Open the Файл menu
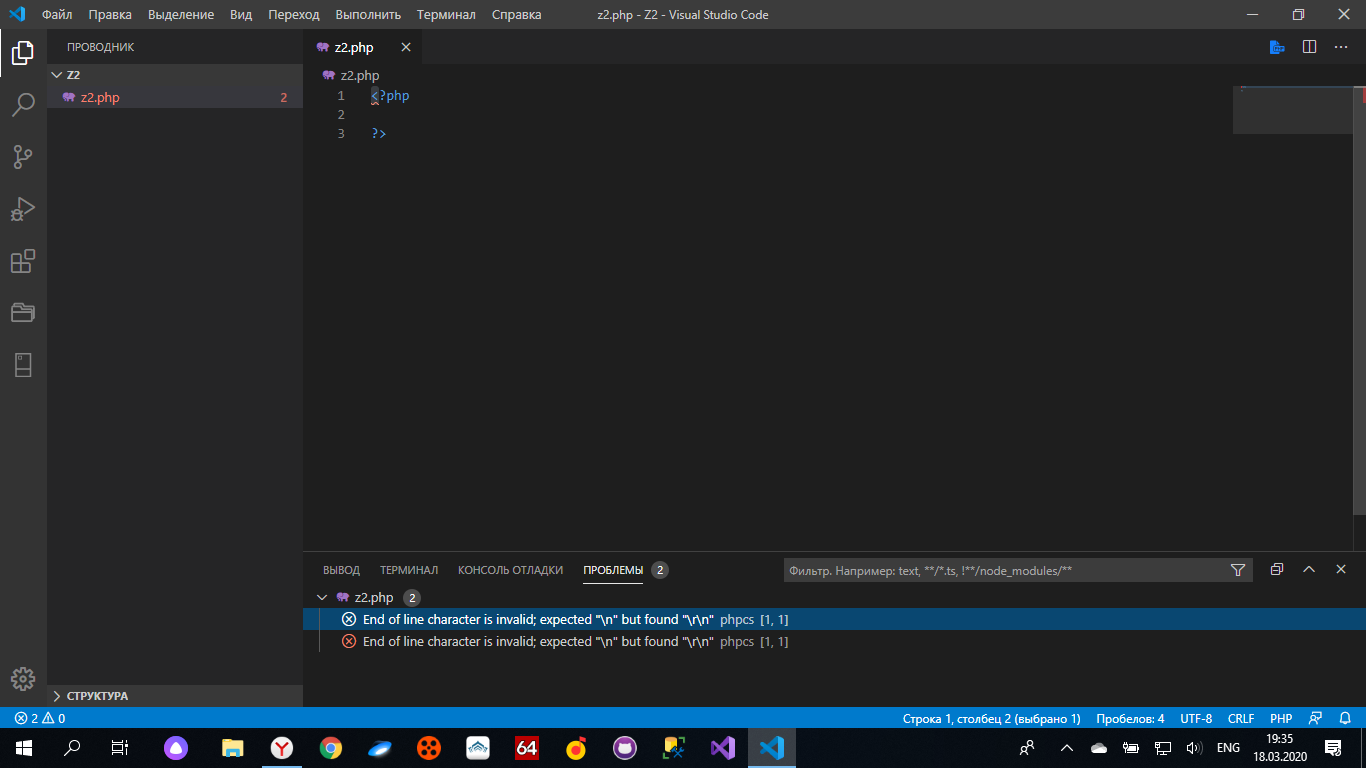The height and width of the screenshot is (768, 1366). [x=57, y=14]
